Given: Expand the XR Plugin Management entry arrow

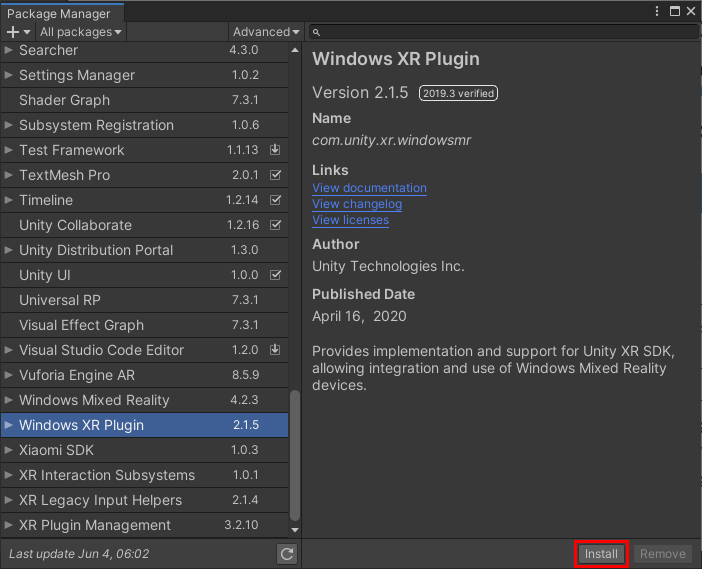Looking at the screenshot, I should point(9,525).
